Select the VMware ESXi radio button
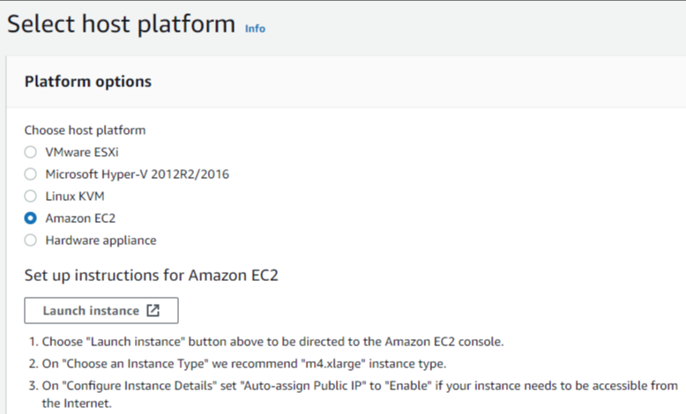 point(31,152)
